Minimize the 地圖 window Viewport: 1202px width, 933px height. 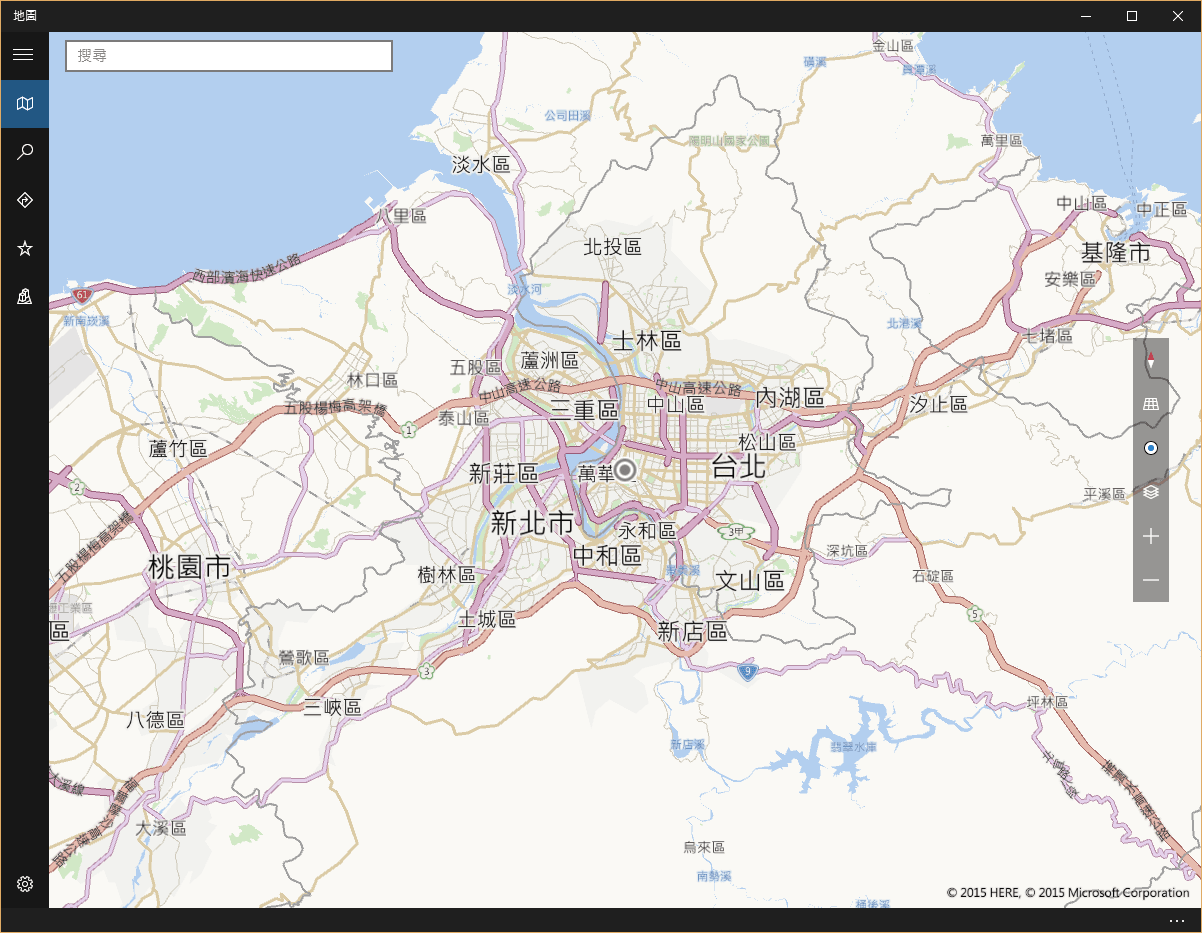pos(1087,16)
